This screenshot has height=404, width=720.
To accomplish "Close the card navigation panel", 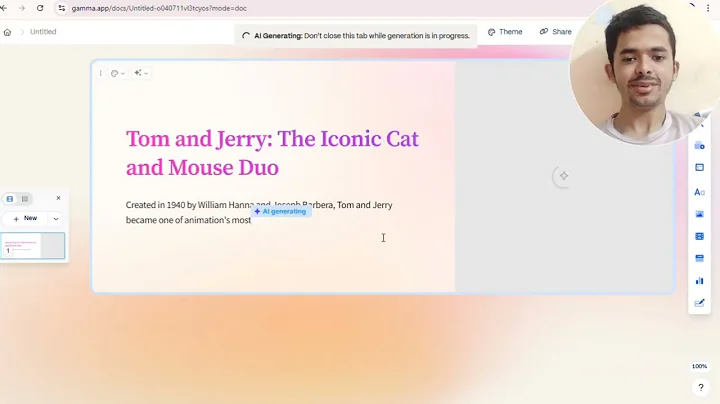I will tap(58, 198).
